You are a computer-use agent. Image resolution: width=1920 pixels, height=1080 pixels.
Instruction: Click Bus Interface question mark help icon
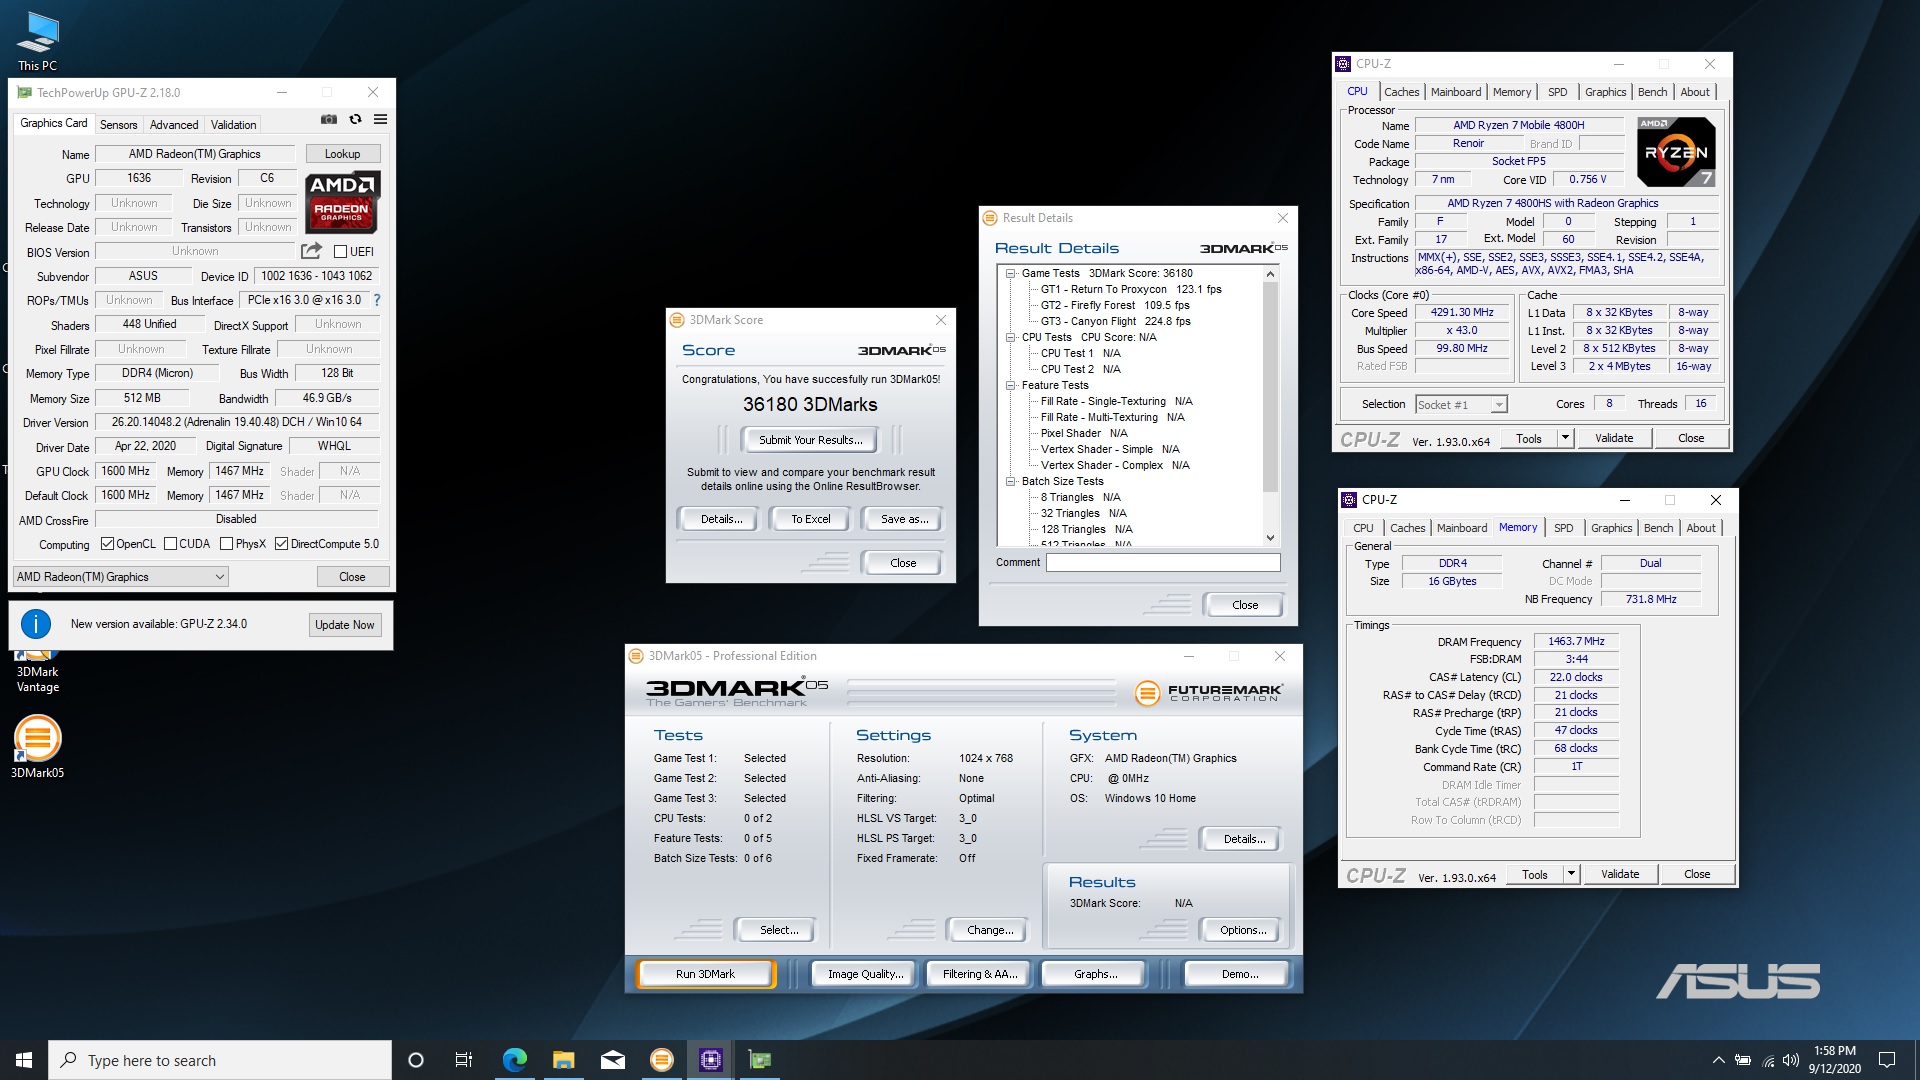click(377, 300)
